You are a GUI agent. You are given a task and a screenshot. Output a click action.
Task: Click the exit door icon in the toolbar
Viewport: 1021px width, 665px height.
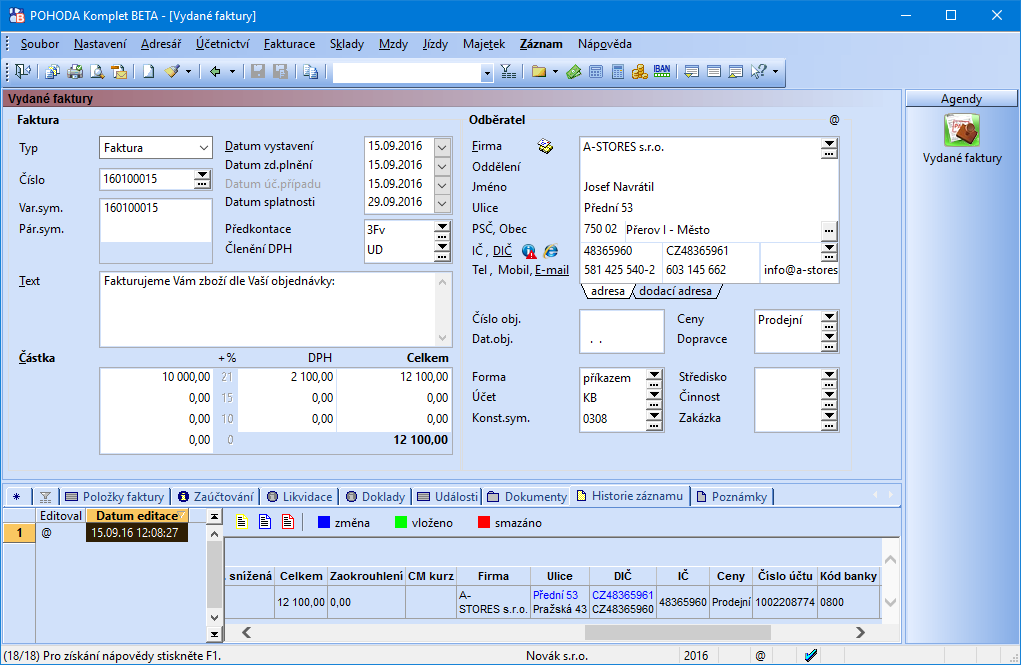click(x=23, y=72)
